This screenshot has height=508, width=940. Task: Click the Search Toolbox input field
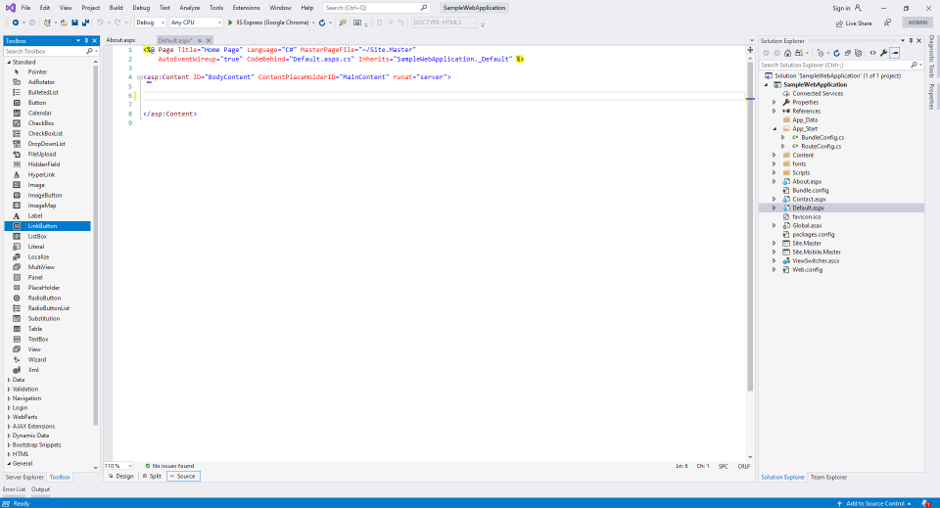pyautogui.click(x=46, y=52)
